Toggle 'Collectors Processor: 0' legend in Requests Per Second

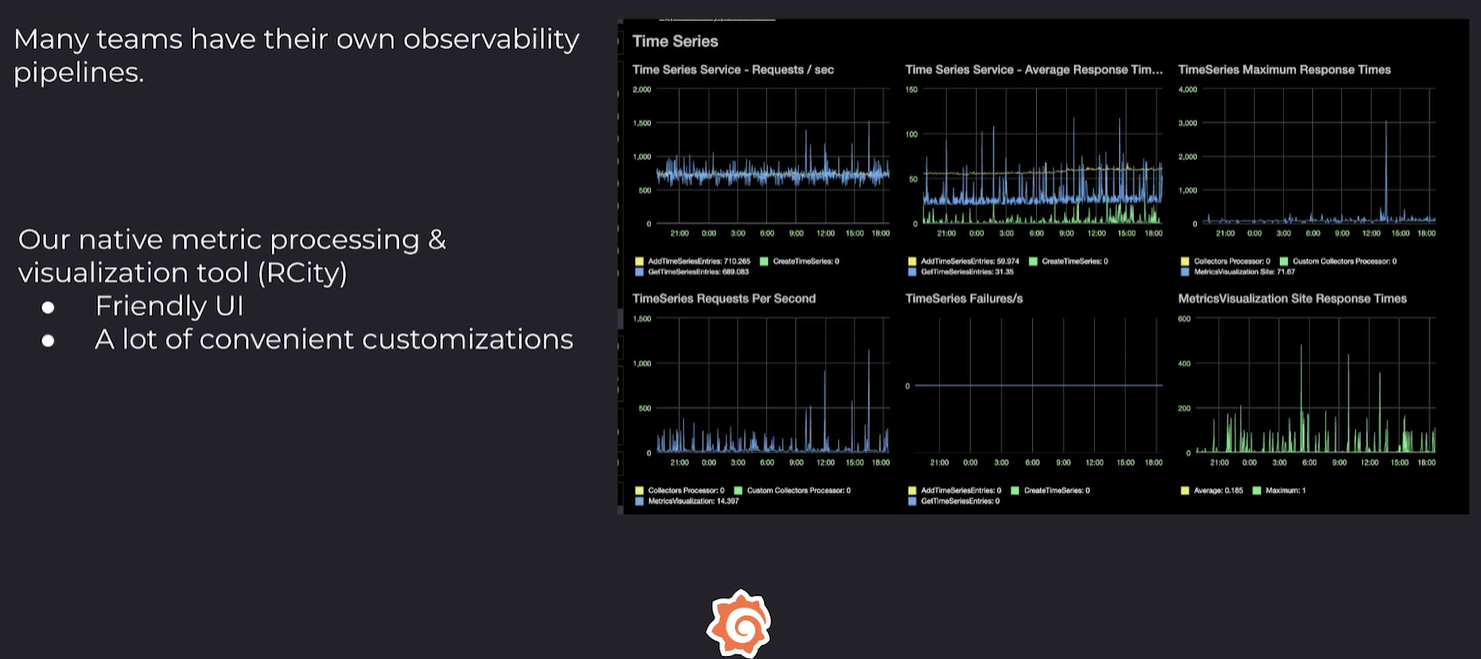(680, 491)
